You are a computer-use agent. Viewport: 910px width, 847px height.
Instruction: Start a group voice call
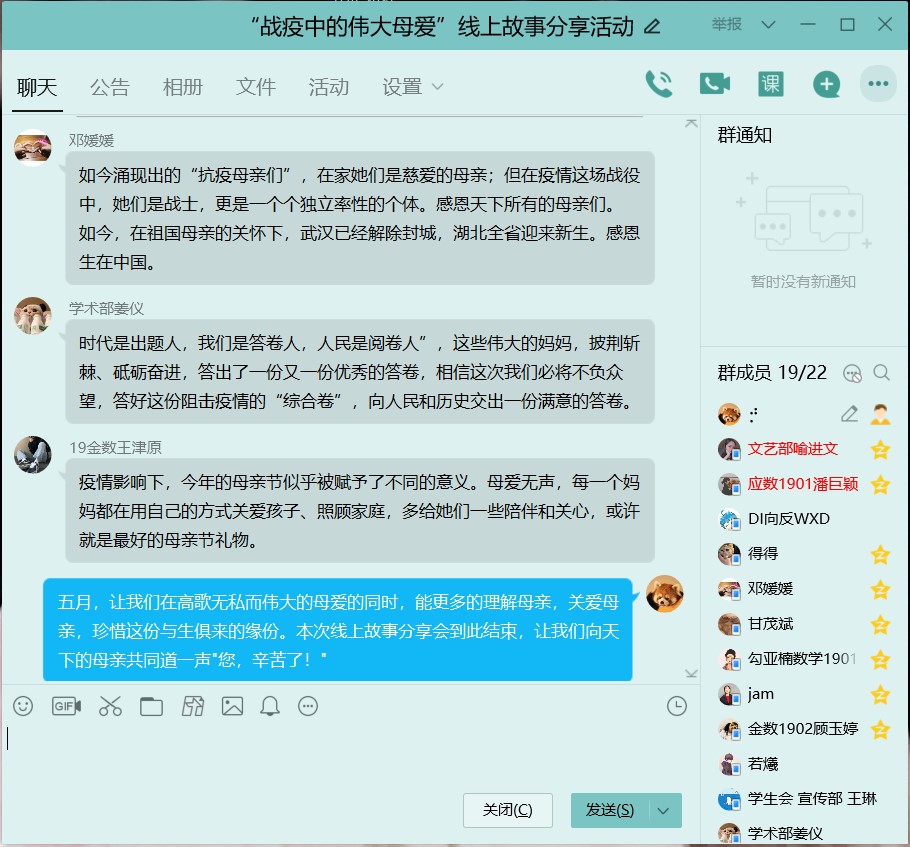[x=659, y=84]
